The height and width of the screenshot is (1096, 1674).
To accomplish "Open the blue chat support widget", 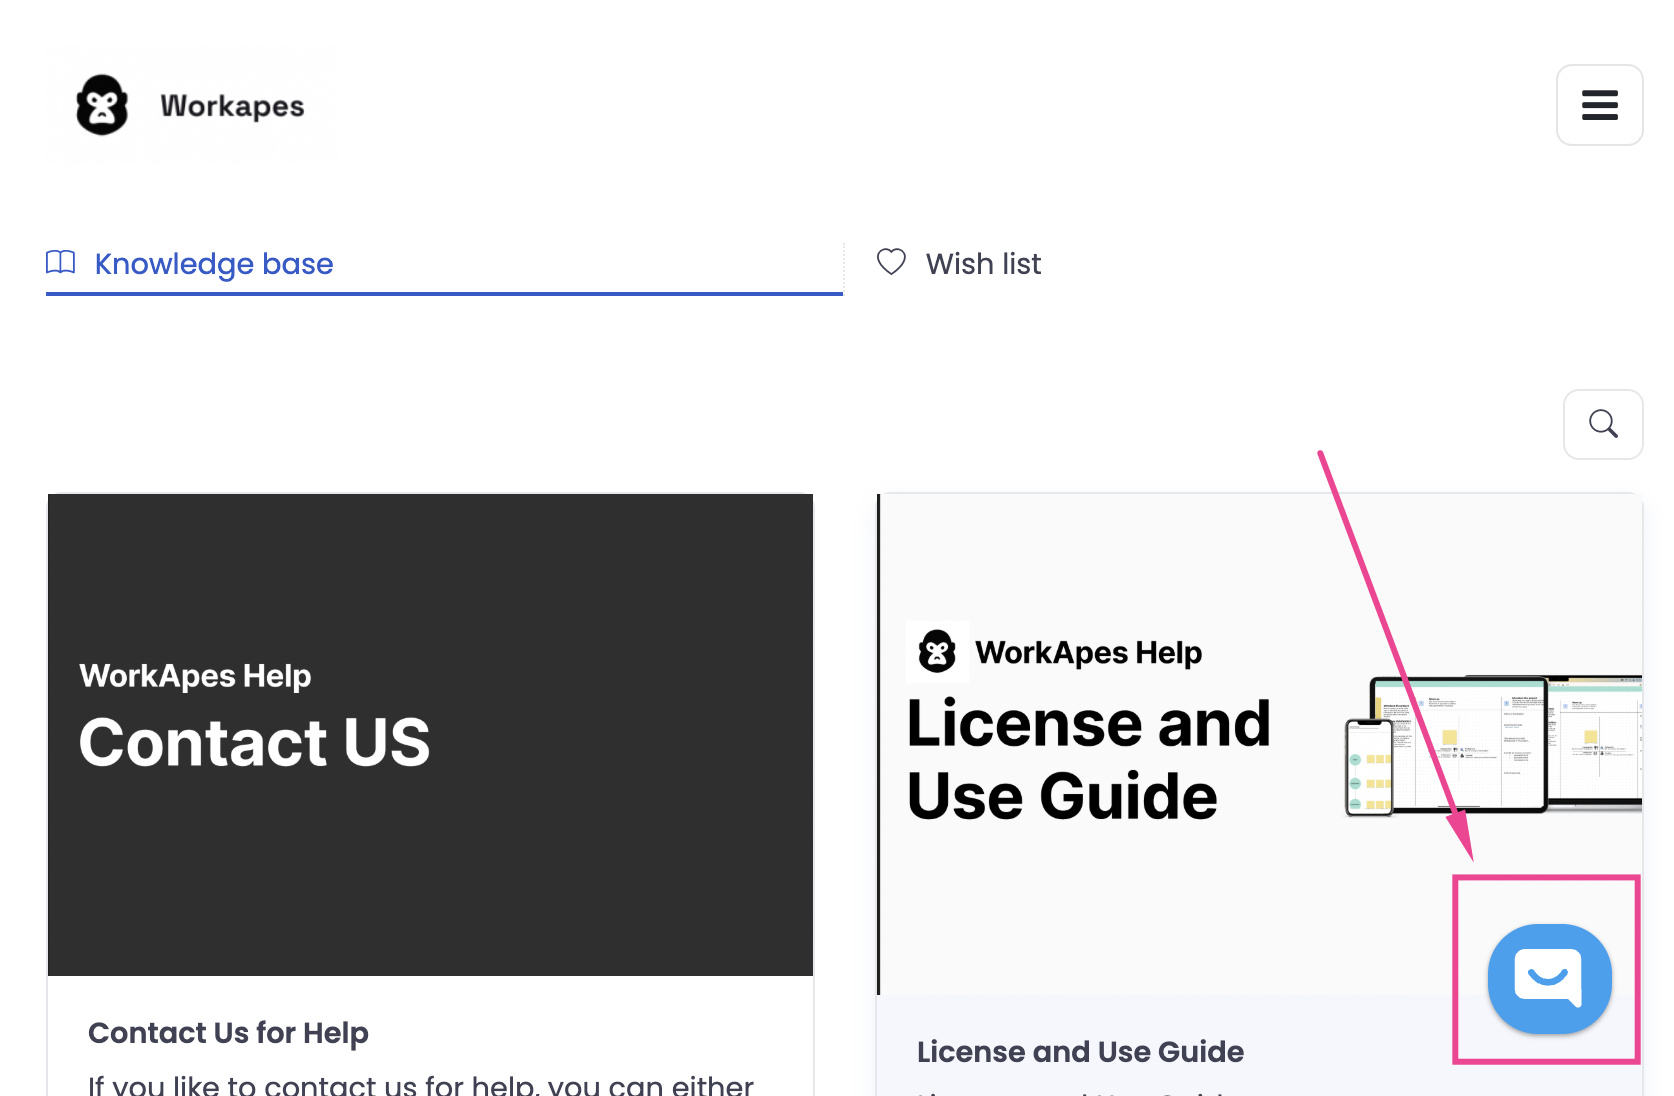I will click(1549, 978).
